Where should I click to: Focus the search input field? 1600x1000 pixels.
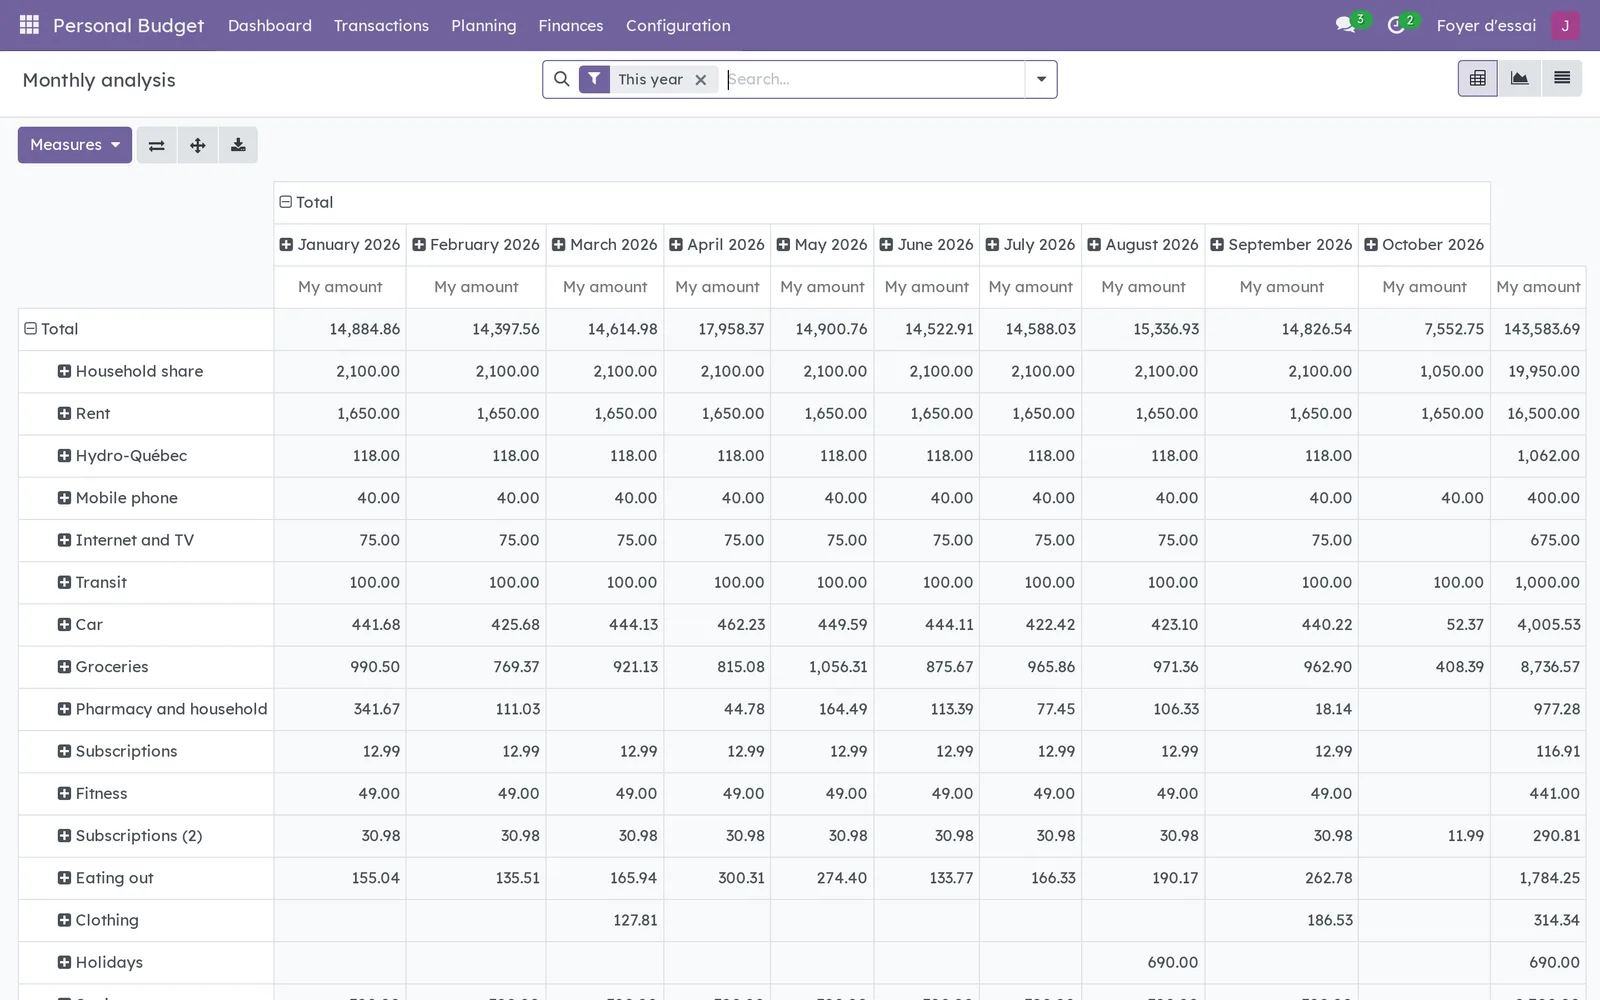pyautogui.click(x=874, y=79)
